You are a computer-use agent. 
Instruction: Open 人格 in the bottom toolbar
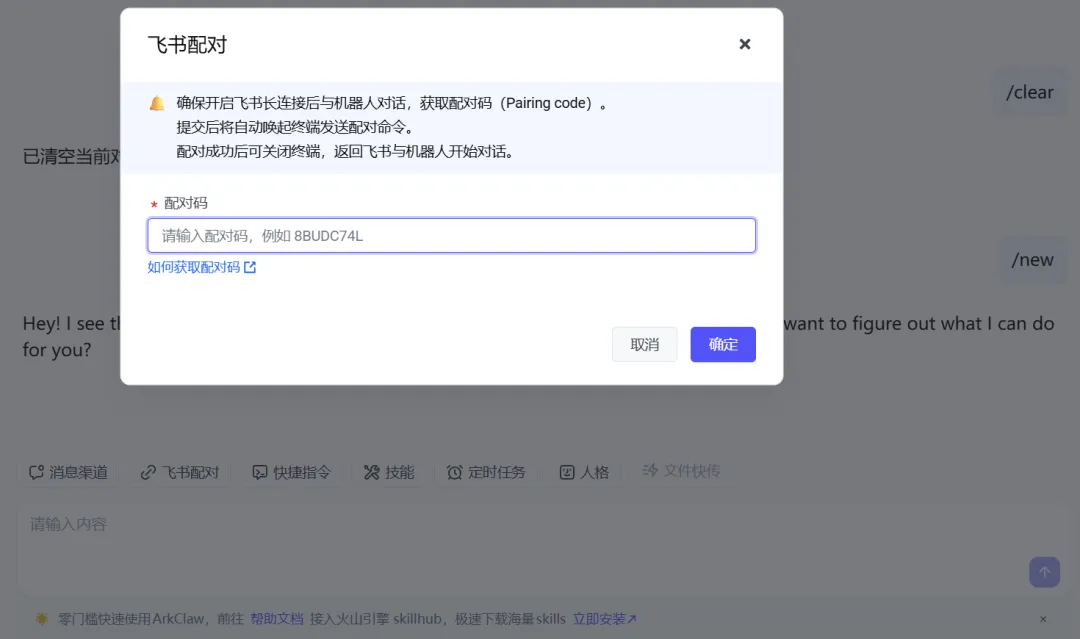[584, 472]
